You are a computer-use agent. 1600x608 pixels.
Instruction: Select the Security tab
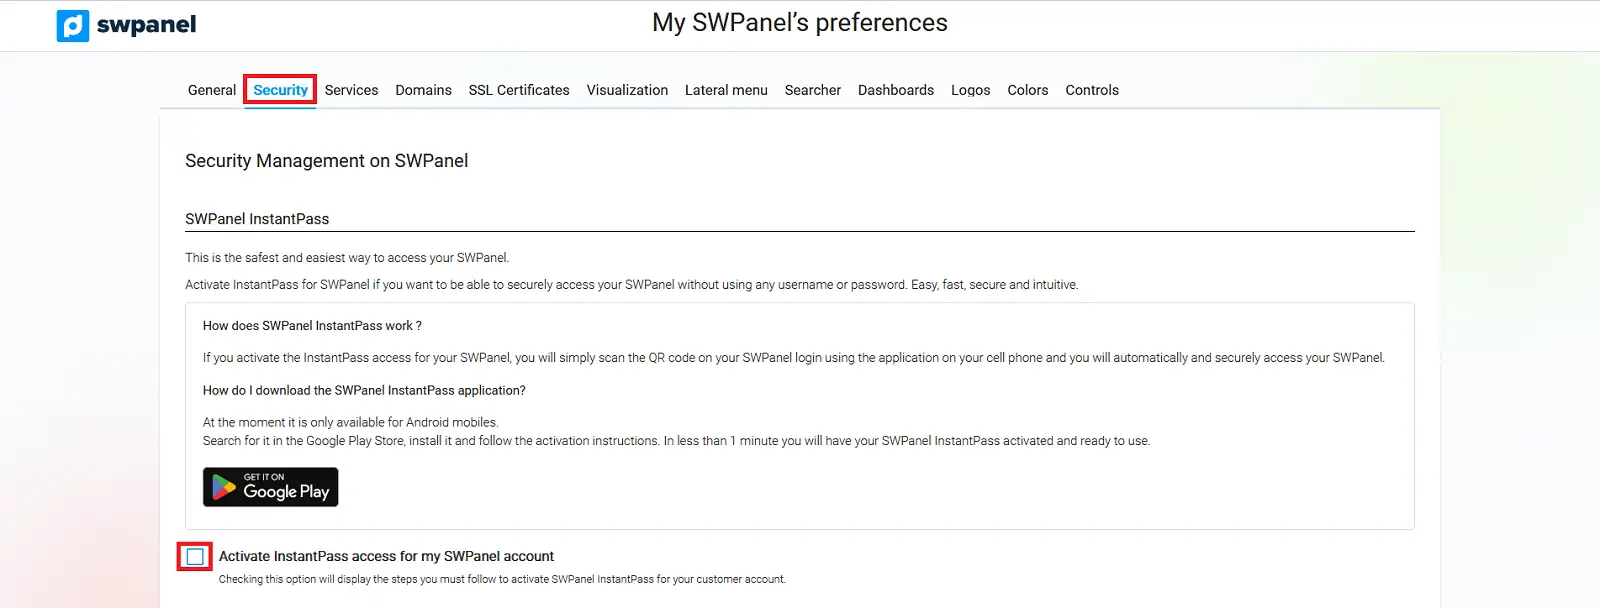tap(280, 90)
